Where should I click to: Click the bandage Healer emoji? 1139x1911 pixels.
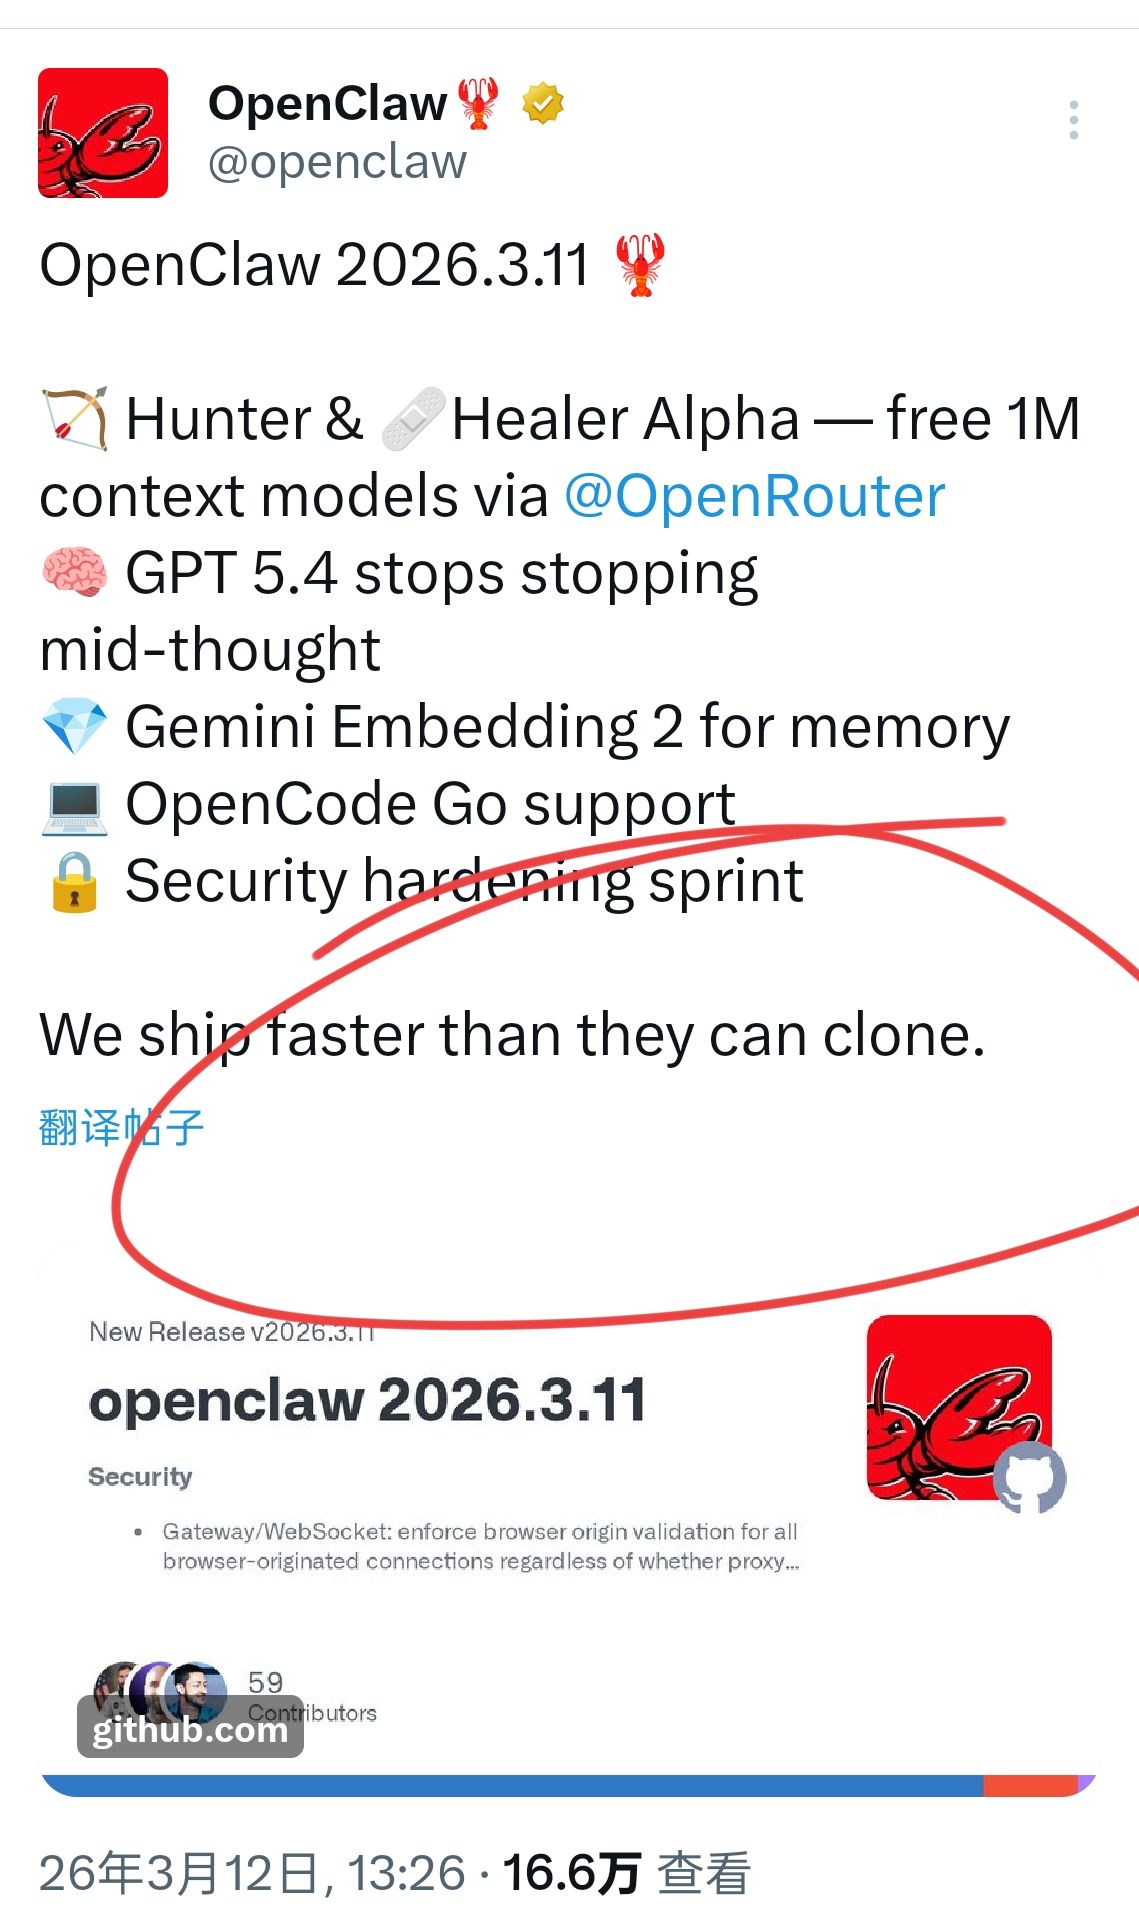pyautogui.click(x=413, y=419)
